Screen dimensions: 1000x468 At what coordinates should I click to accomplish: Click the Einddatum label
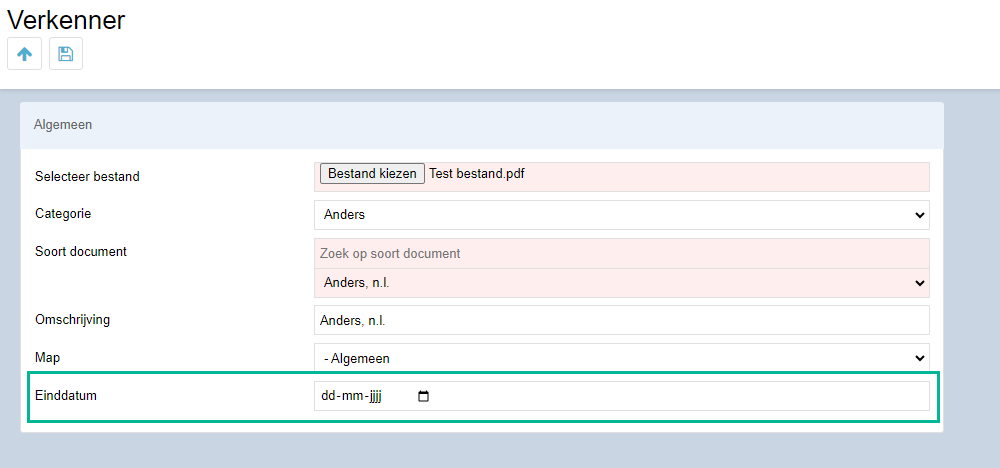click(66, 395)
